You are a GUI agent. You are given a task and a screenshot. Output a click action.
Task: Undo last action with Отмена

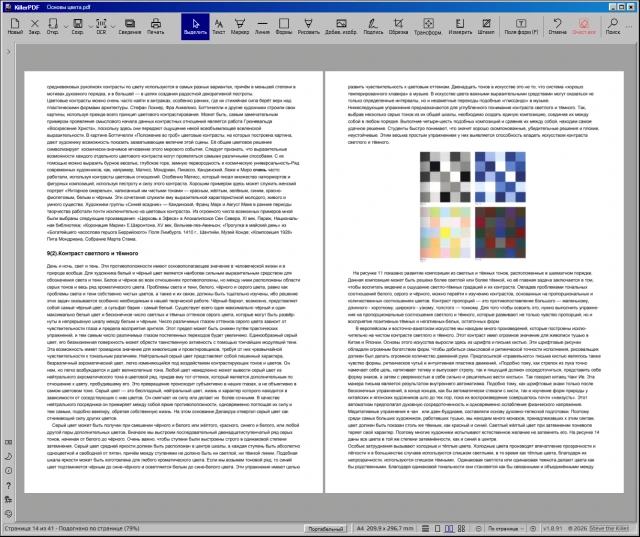[558, 27]
